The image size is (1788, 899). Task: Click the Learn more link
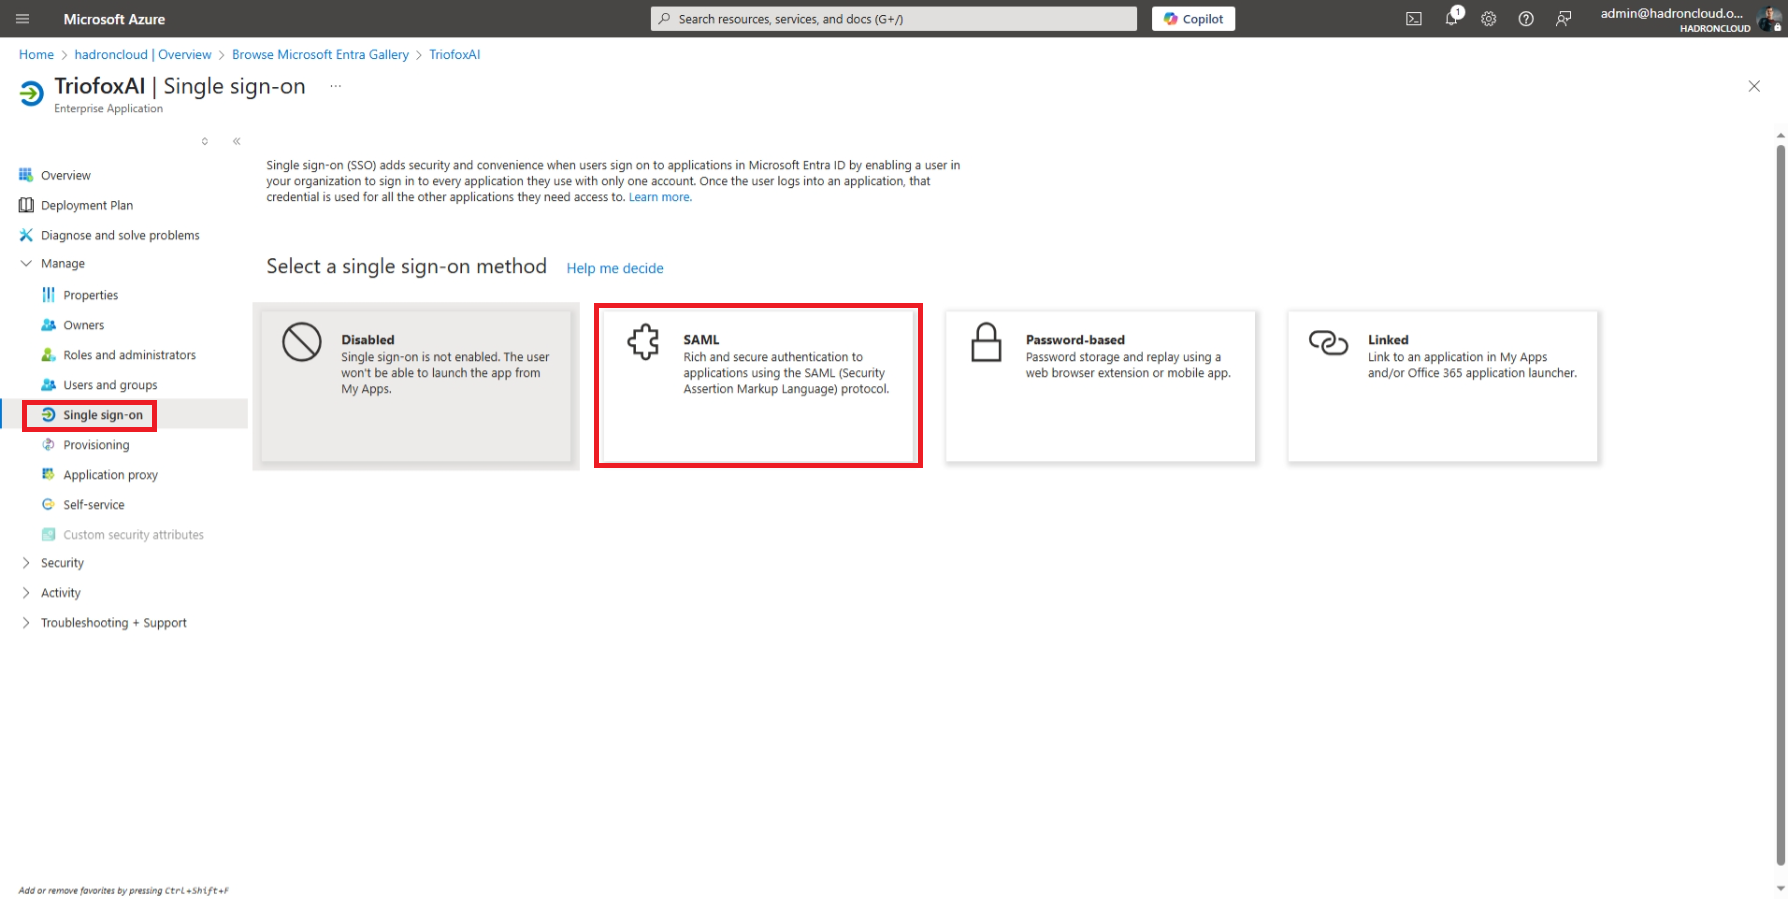pyautogui.click(x=660, y=198)
